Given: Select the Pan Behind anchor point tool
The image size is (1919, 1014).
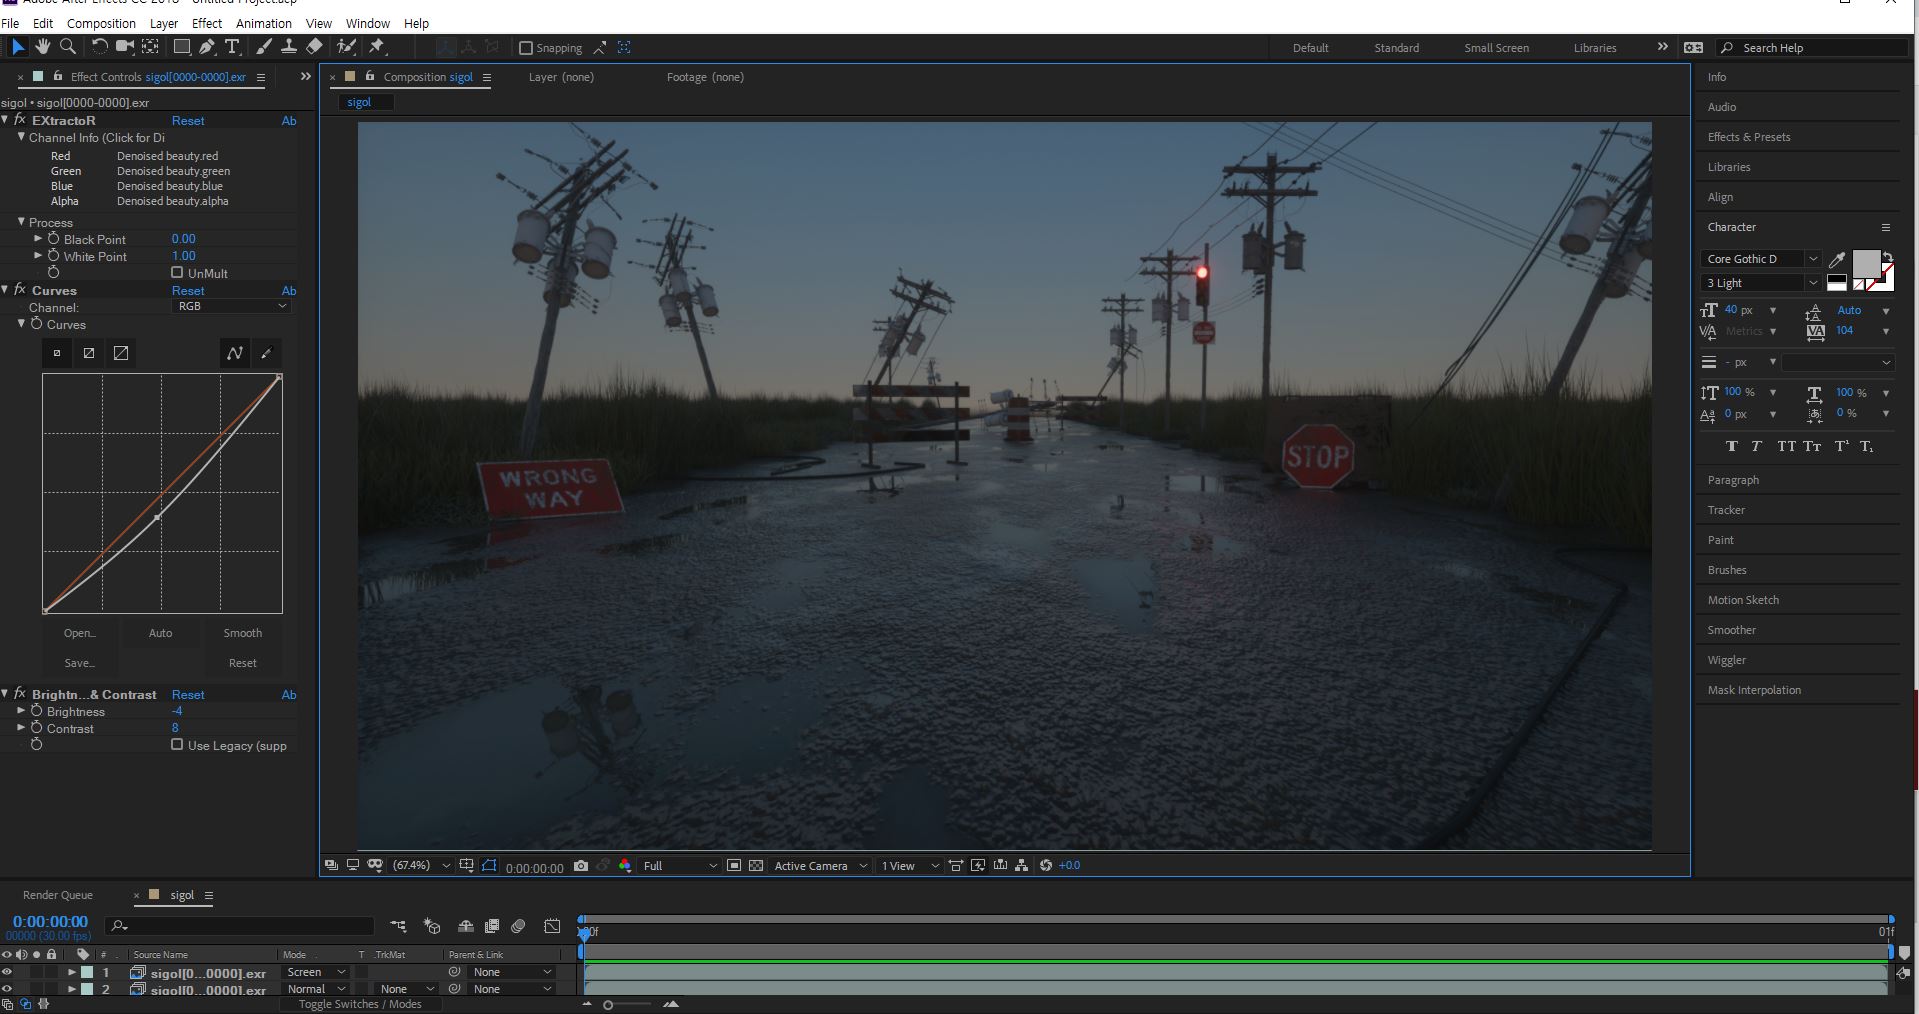Looking at the screenshot, I should [150, 47].
